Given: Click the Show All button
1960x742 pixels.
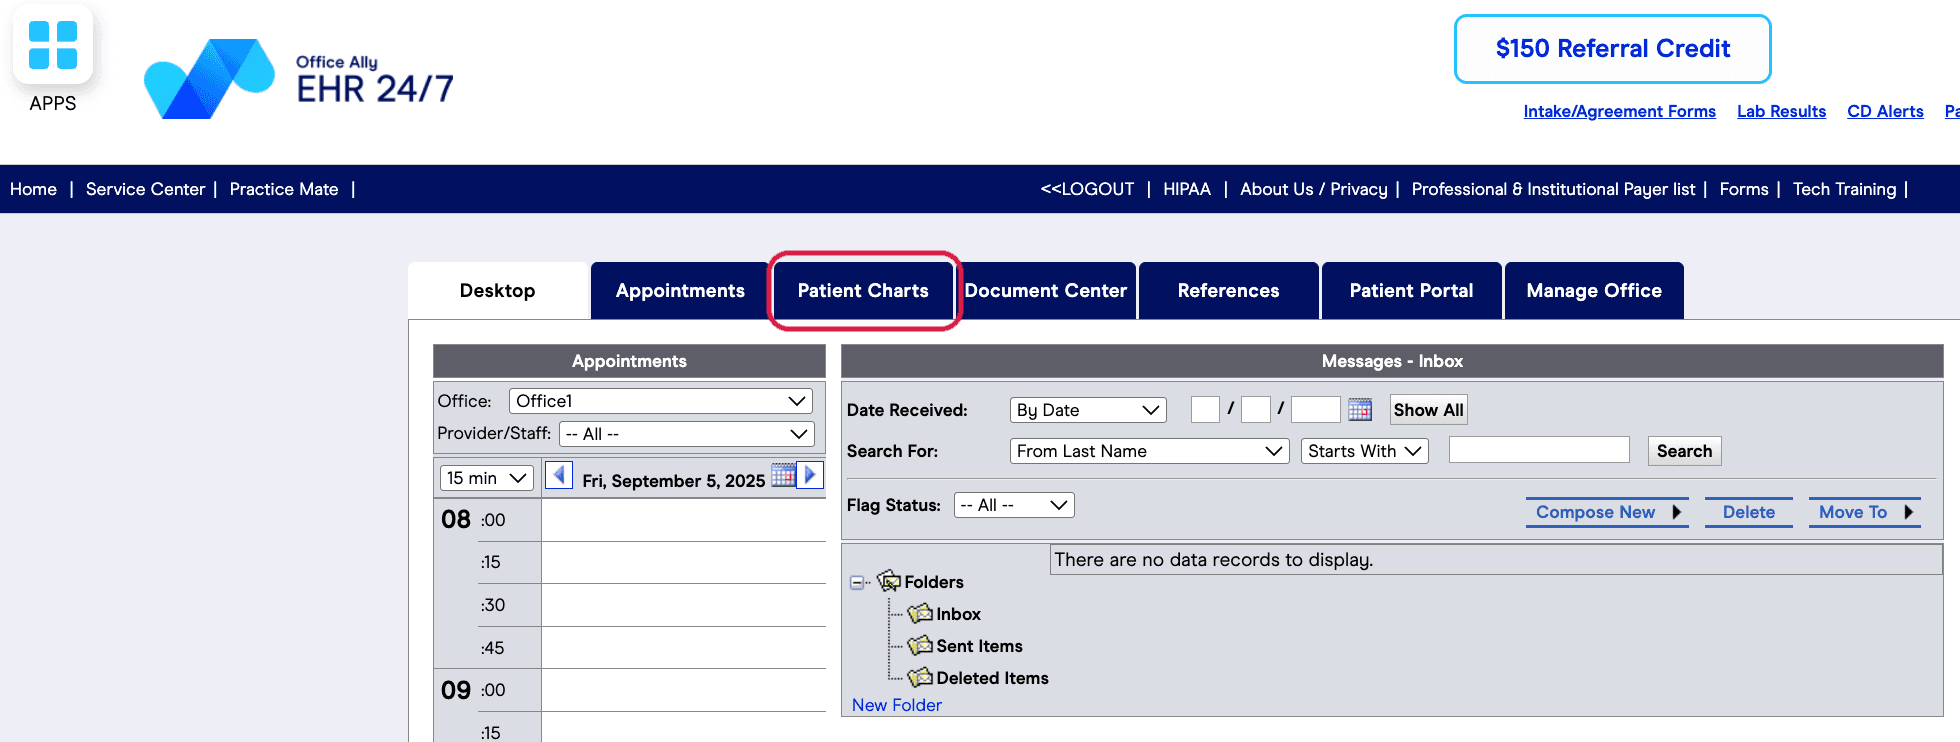Looking at the screenshot, I should [x=1428, y=410].
